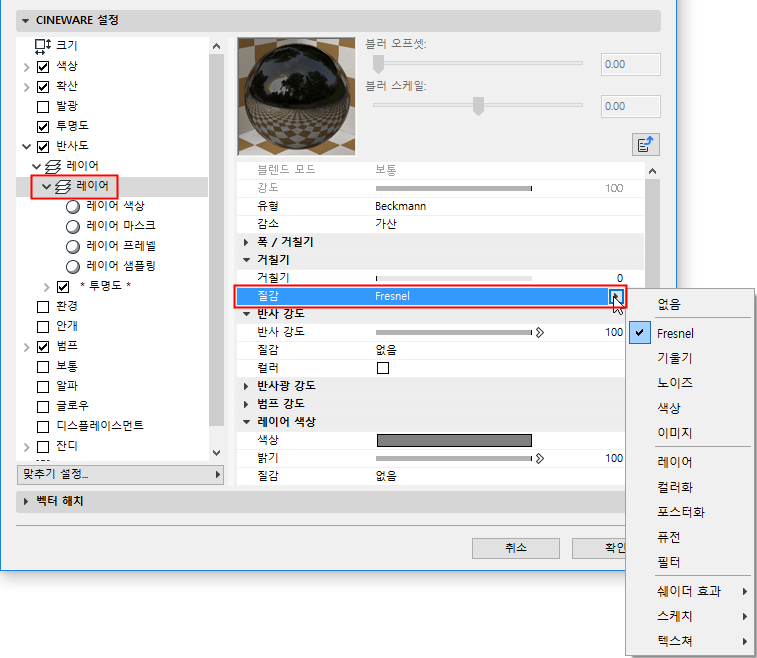Screen dimensions: 757x658
Task: Enable the 알파 channel checkbox
Action: click(x=43, y=387)
